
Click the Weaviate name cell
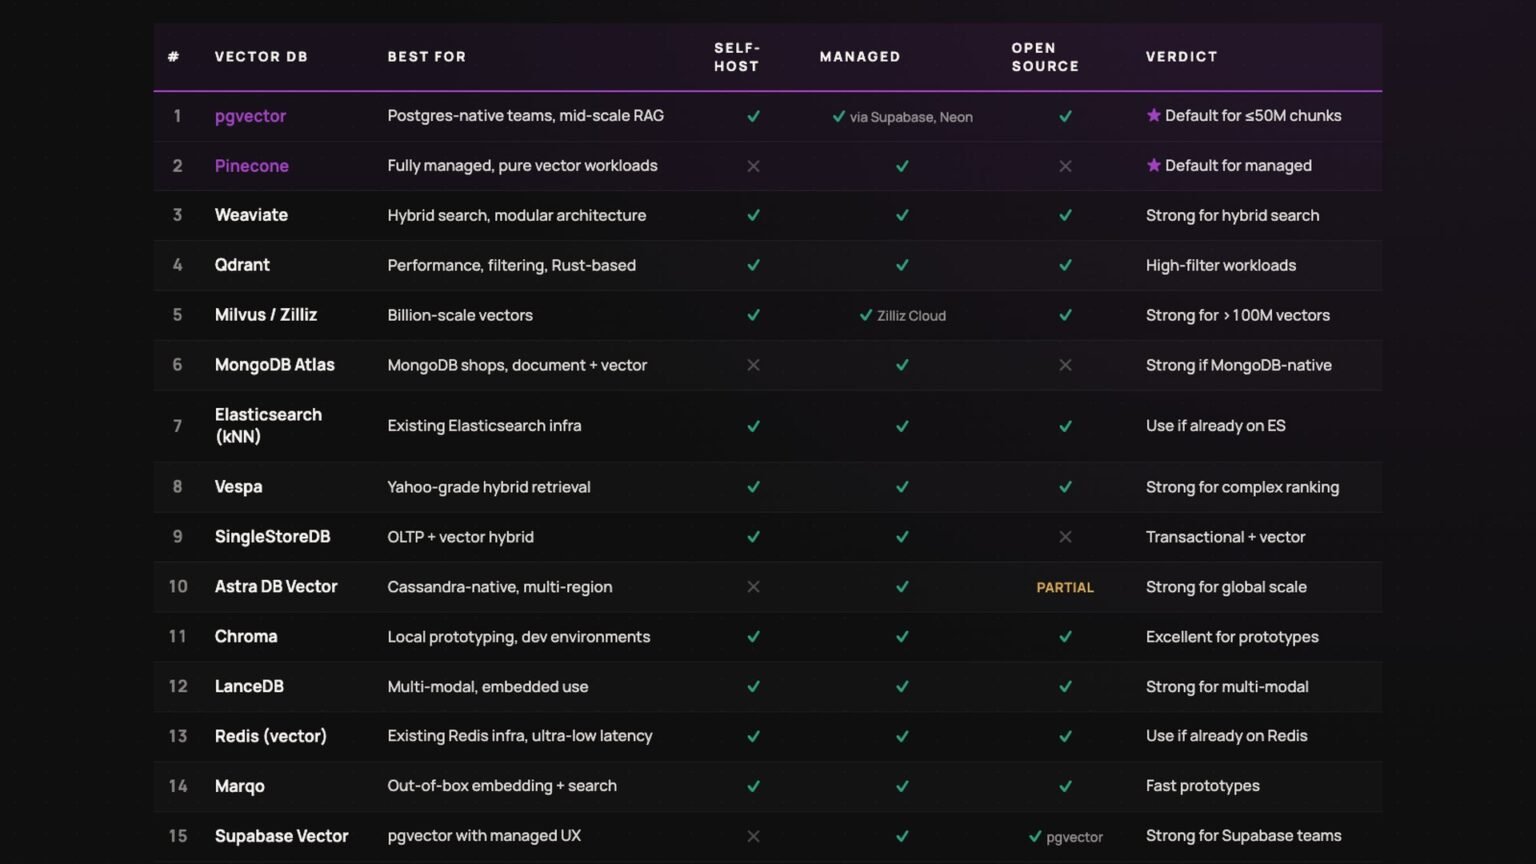coord(251,215)
